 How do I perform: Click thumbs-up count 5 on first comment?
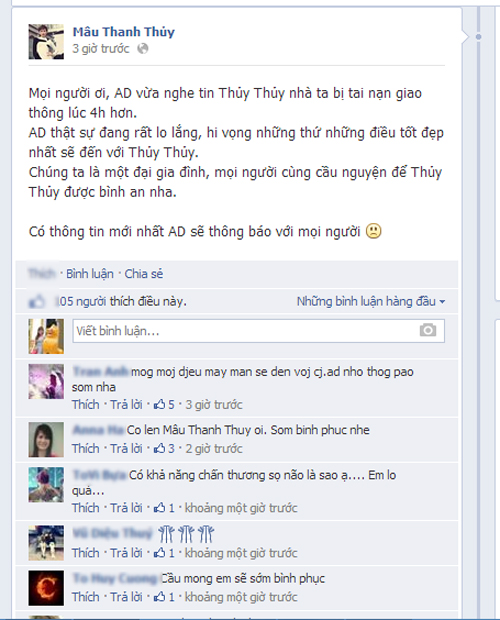click(164, 405)
